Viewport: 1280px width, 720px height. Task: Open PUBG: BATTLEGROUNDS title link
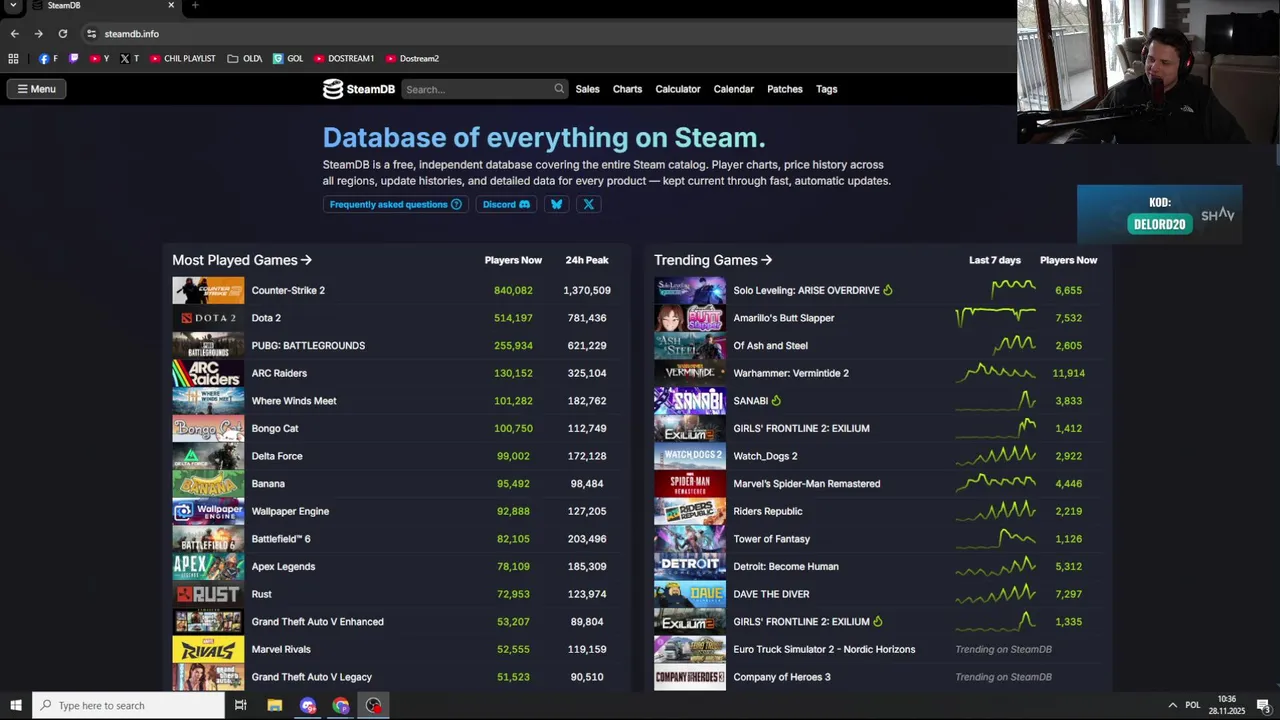tap(308, 346)
